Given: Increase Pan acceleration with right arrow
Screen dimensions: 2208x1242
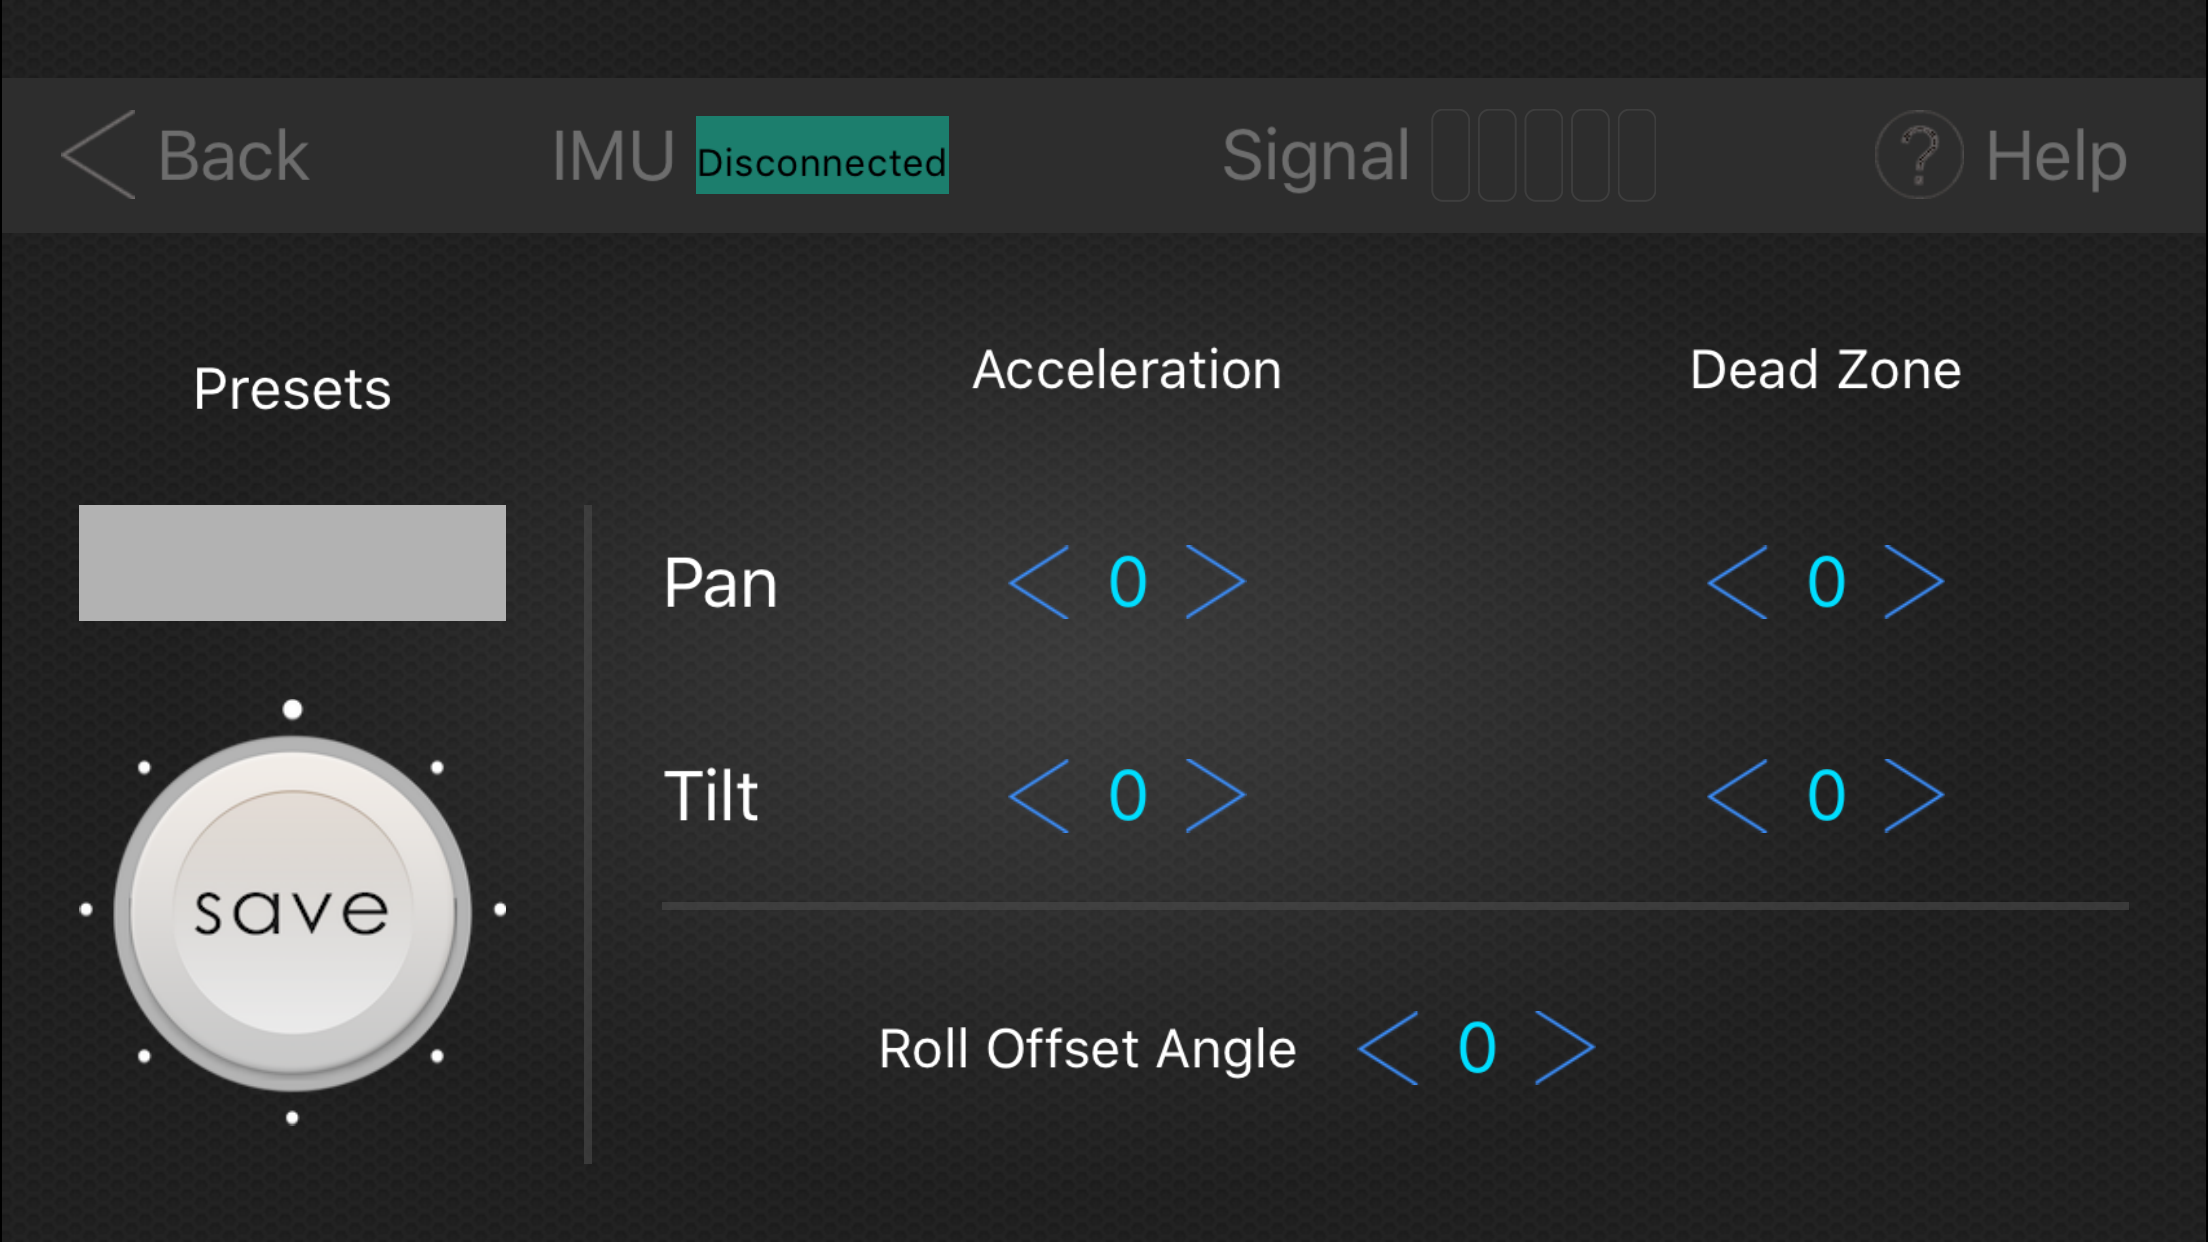Looking at the screenshot, I should 1215,582.
